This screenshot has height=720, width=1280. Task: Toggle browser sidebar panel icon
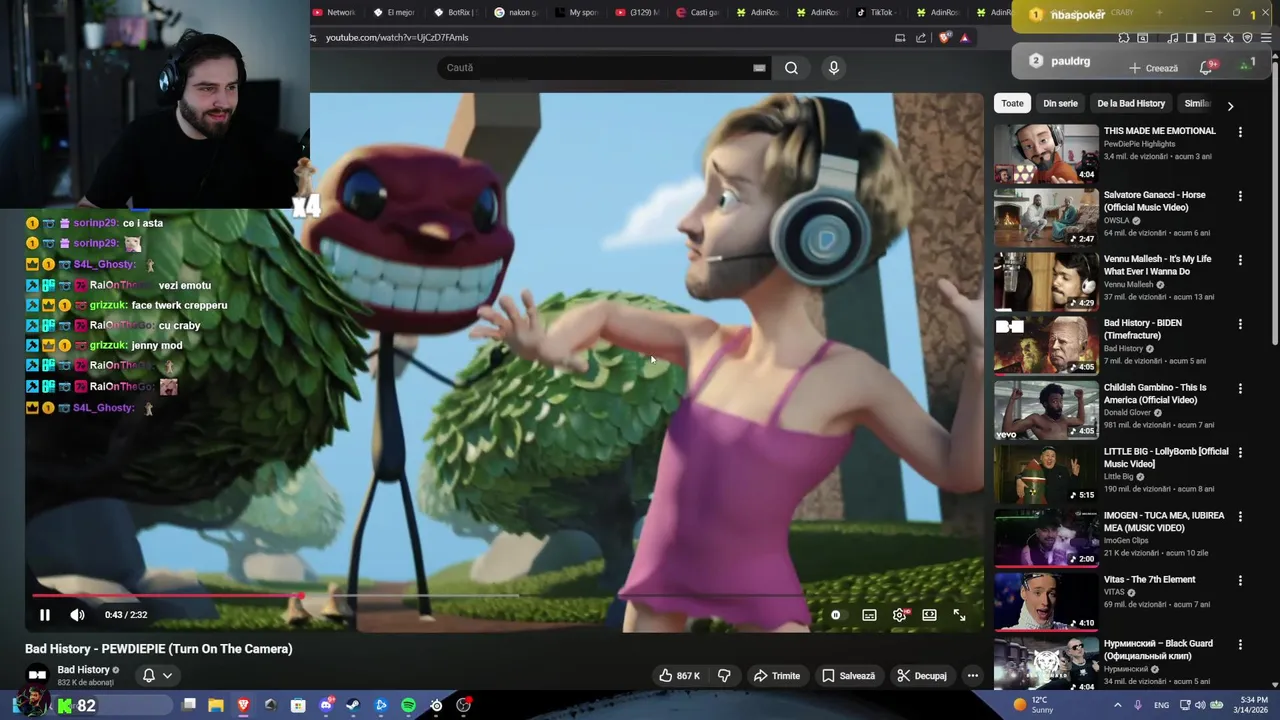click(1191, 38)
